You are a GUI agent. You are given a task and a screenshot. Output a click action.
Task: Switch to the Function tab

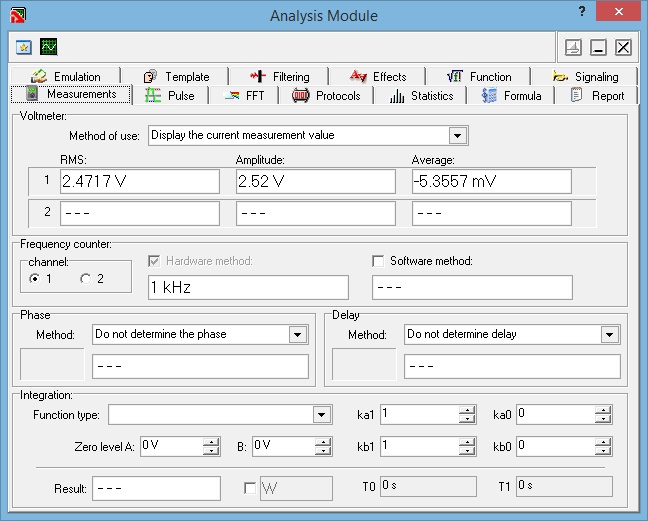click(479, 76)
